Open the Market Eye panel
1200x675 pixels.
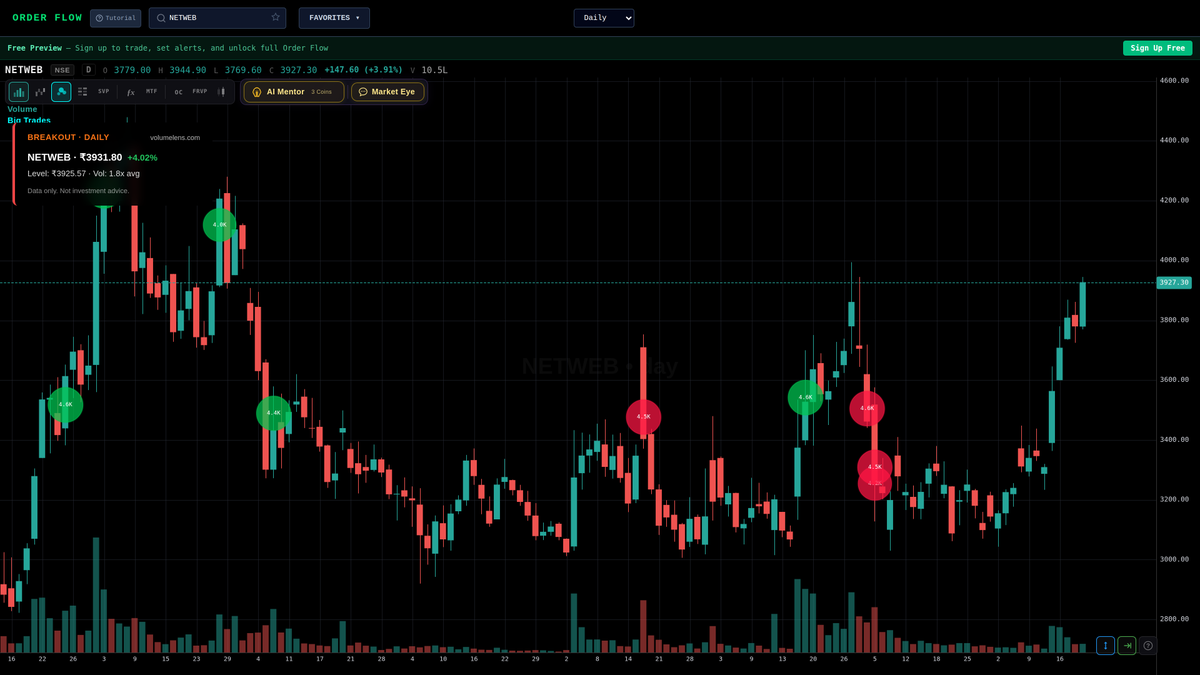coord(387,91)
